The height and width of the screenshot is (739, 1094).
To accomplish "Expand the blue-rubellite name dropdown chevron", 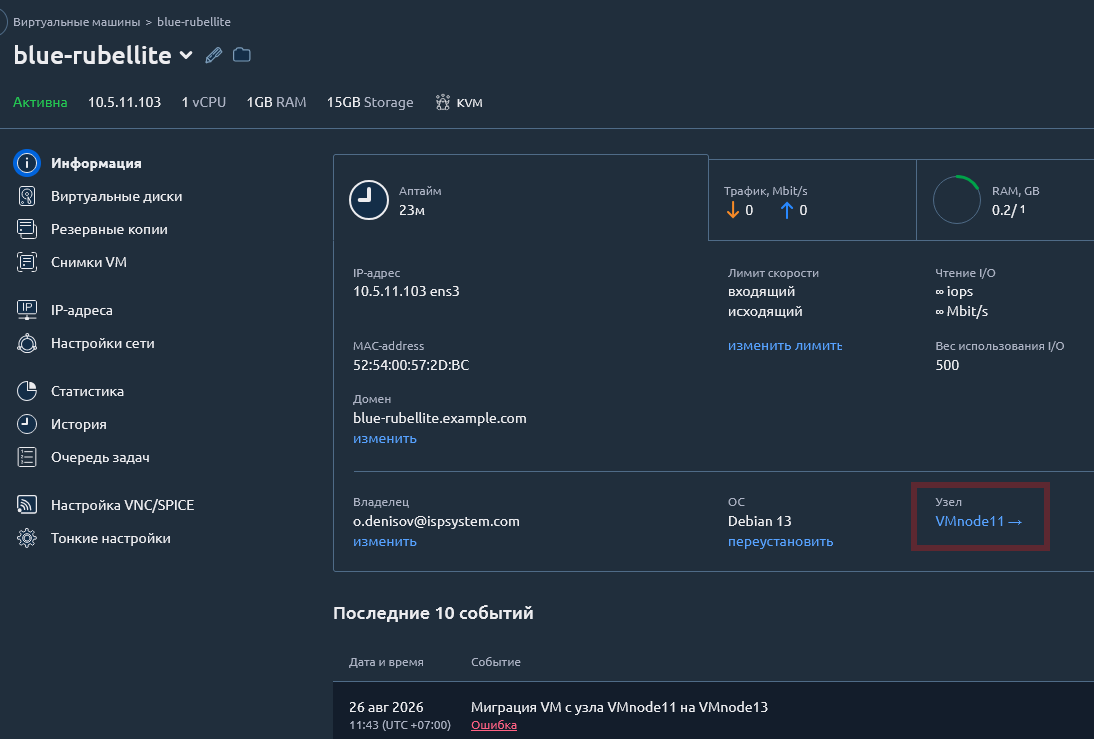I will pyautogui.click(x=186, y=55).
